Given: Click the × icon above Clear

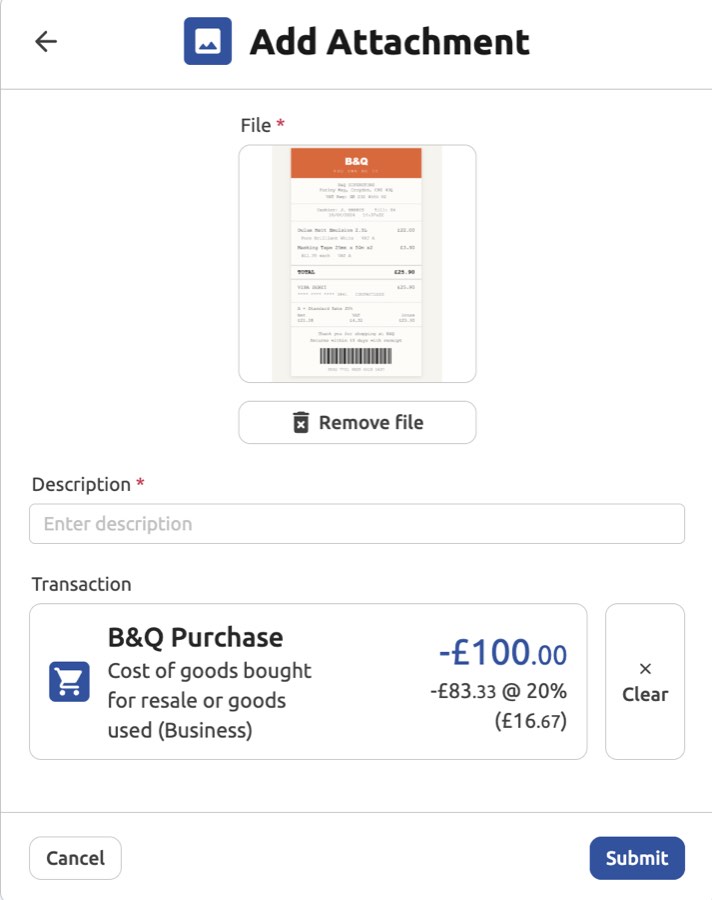Looking at the screenshot, I should (x=645, y=669).
